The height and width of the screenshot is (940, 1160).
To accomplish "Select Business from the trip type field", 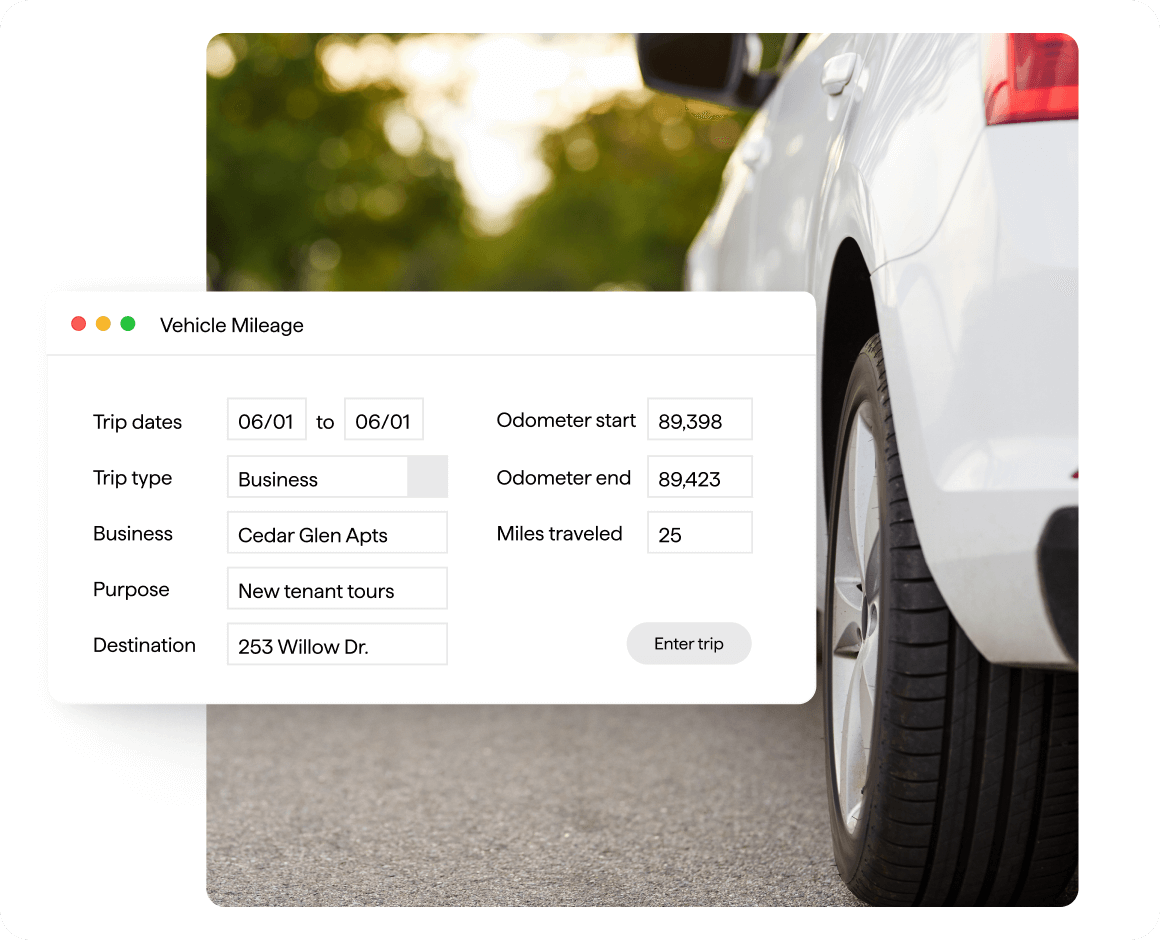I will (x=320, y=477).
